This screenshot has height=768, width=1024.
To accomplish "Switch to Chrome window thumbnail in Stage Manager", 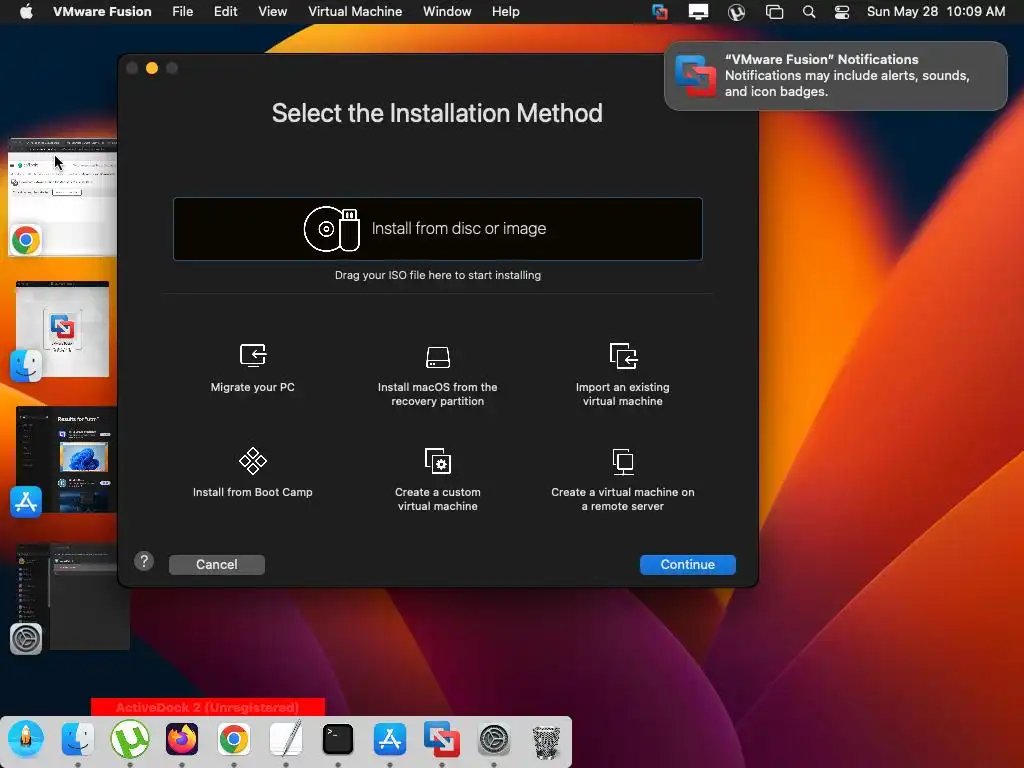I will [x=63, y=197].
